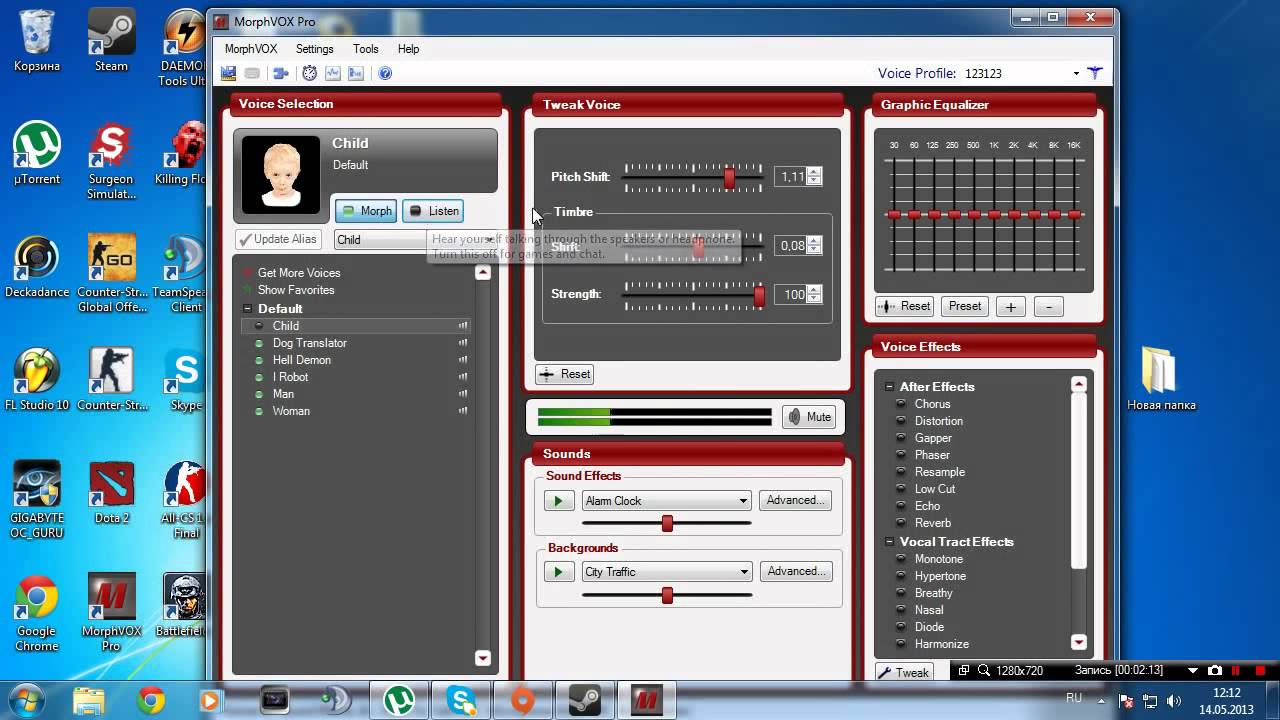
Task: Click the Mute button
Action: coord(810,417)
